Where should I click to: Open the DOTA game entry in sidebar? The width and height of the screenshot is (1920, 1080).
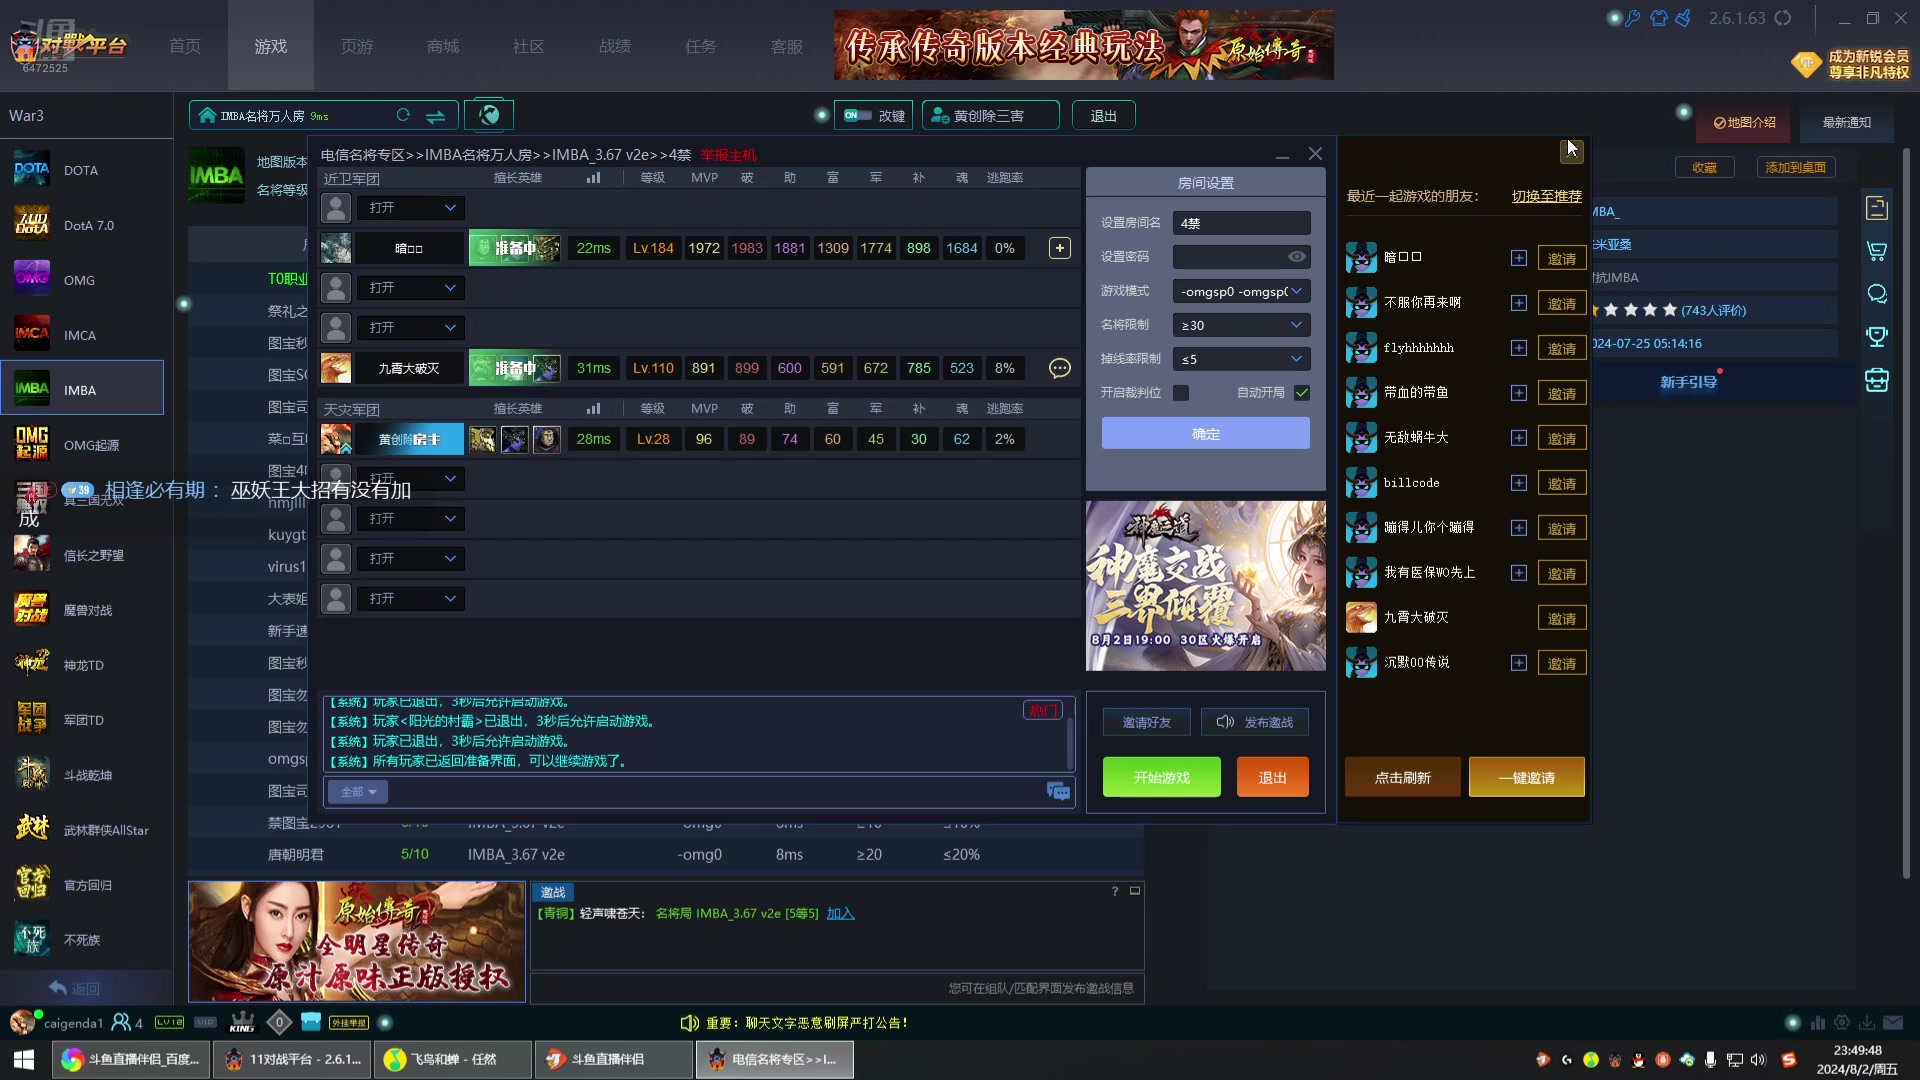(82, 170)
